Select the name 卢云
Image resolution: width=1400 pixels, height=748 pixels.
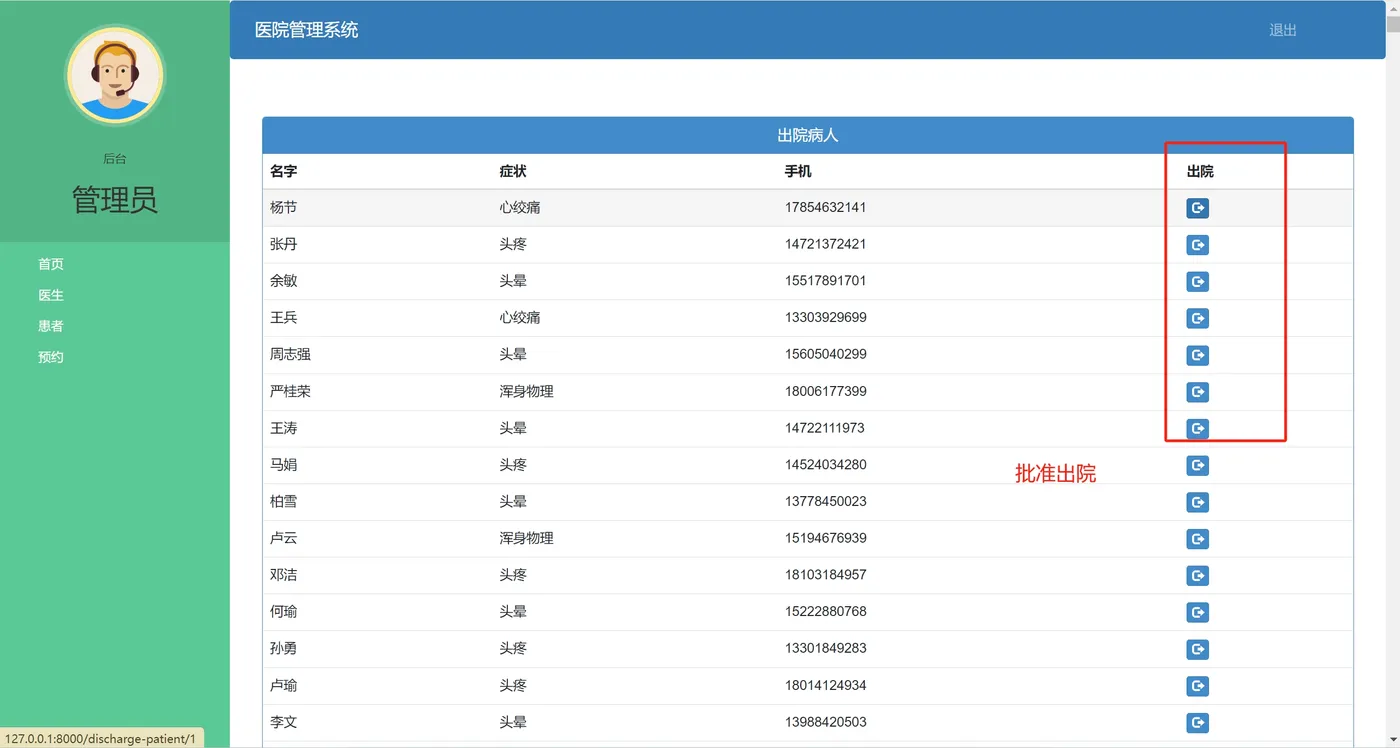tap(284, 539)
